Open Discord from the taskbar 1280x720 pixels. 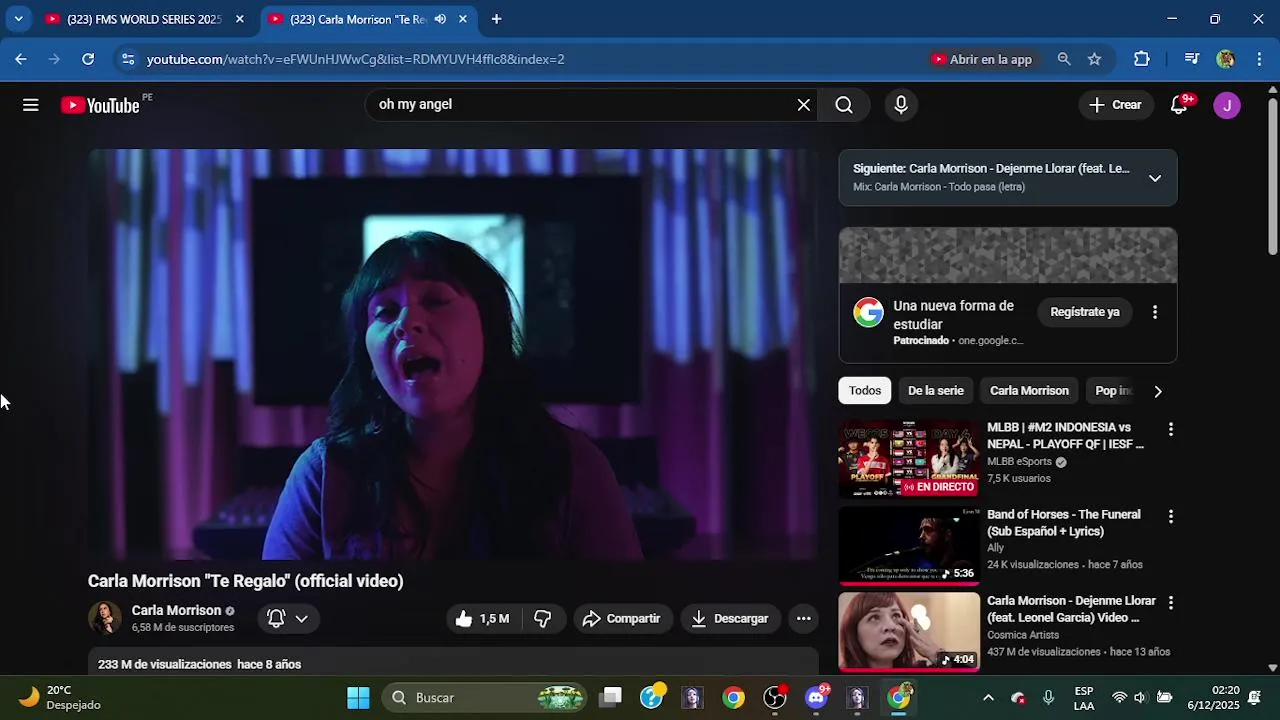pos(817,698)
